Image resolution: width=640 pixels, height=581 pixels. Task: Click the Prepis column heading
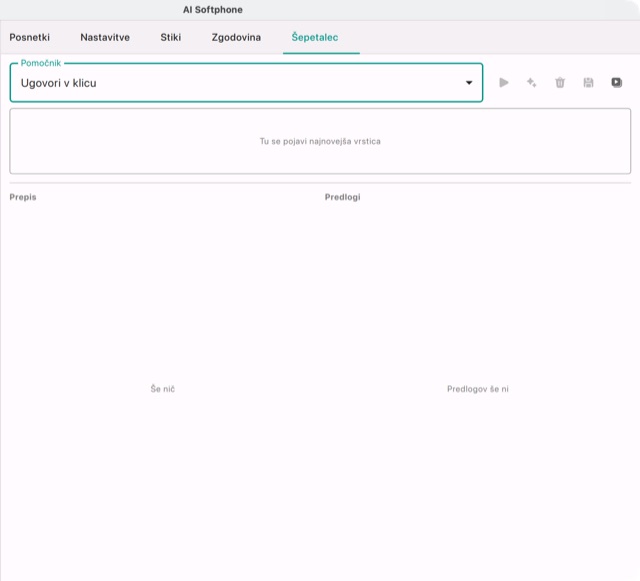pyautogui.click(x=23, y=197)
